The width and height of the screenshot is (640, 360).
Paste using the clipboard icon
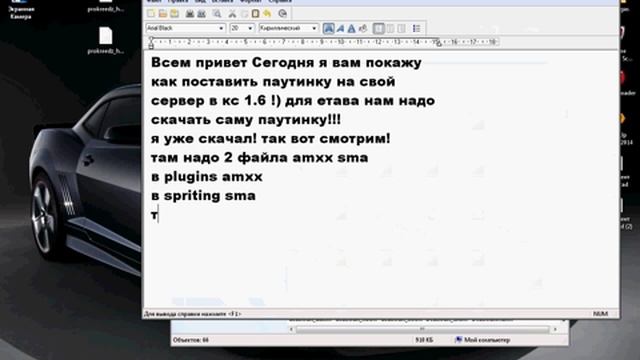(x=255, y=13)
